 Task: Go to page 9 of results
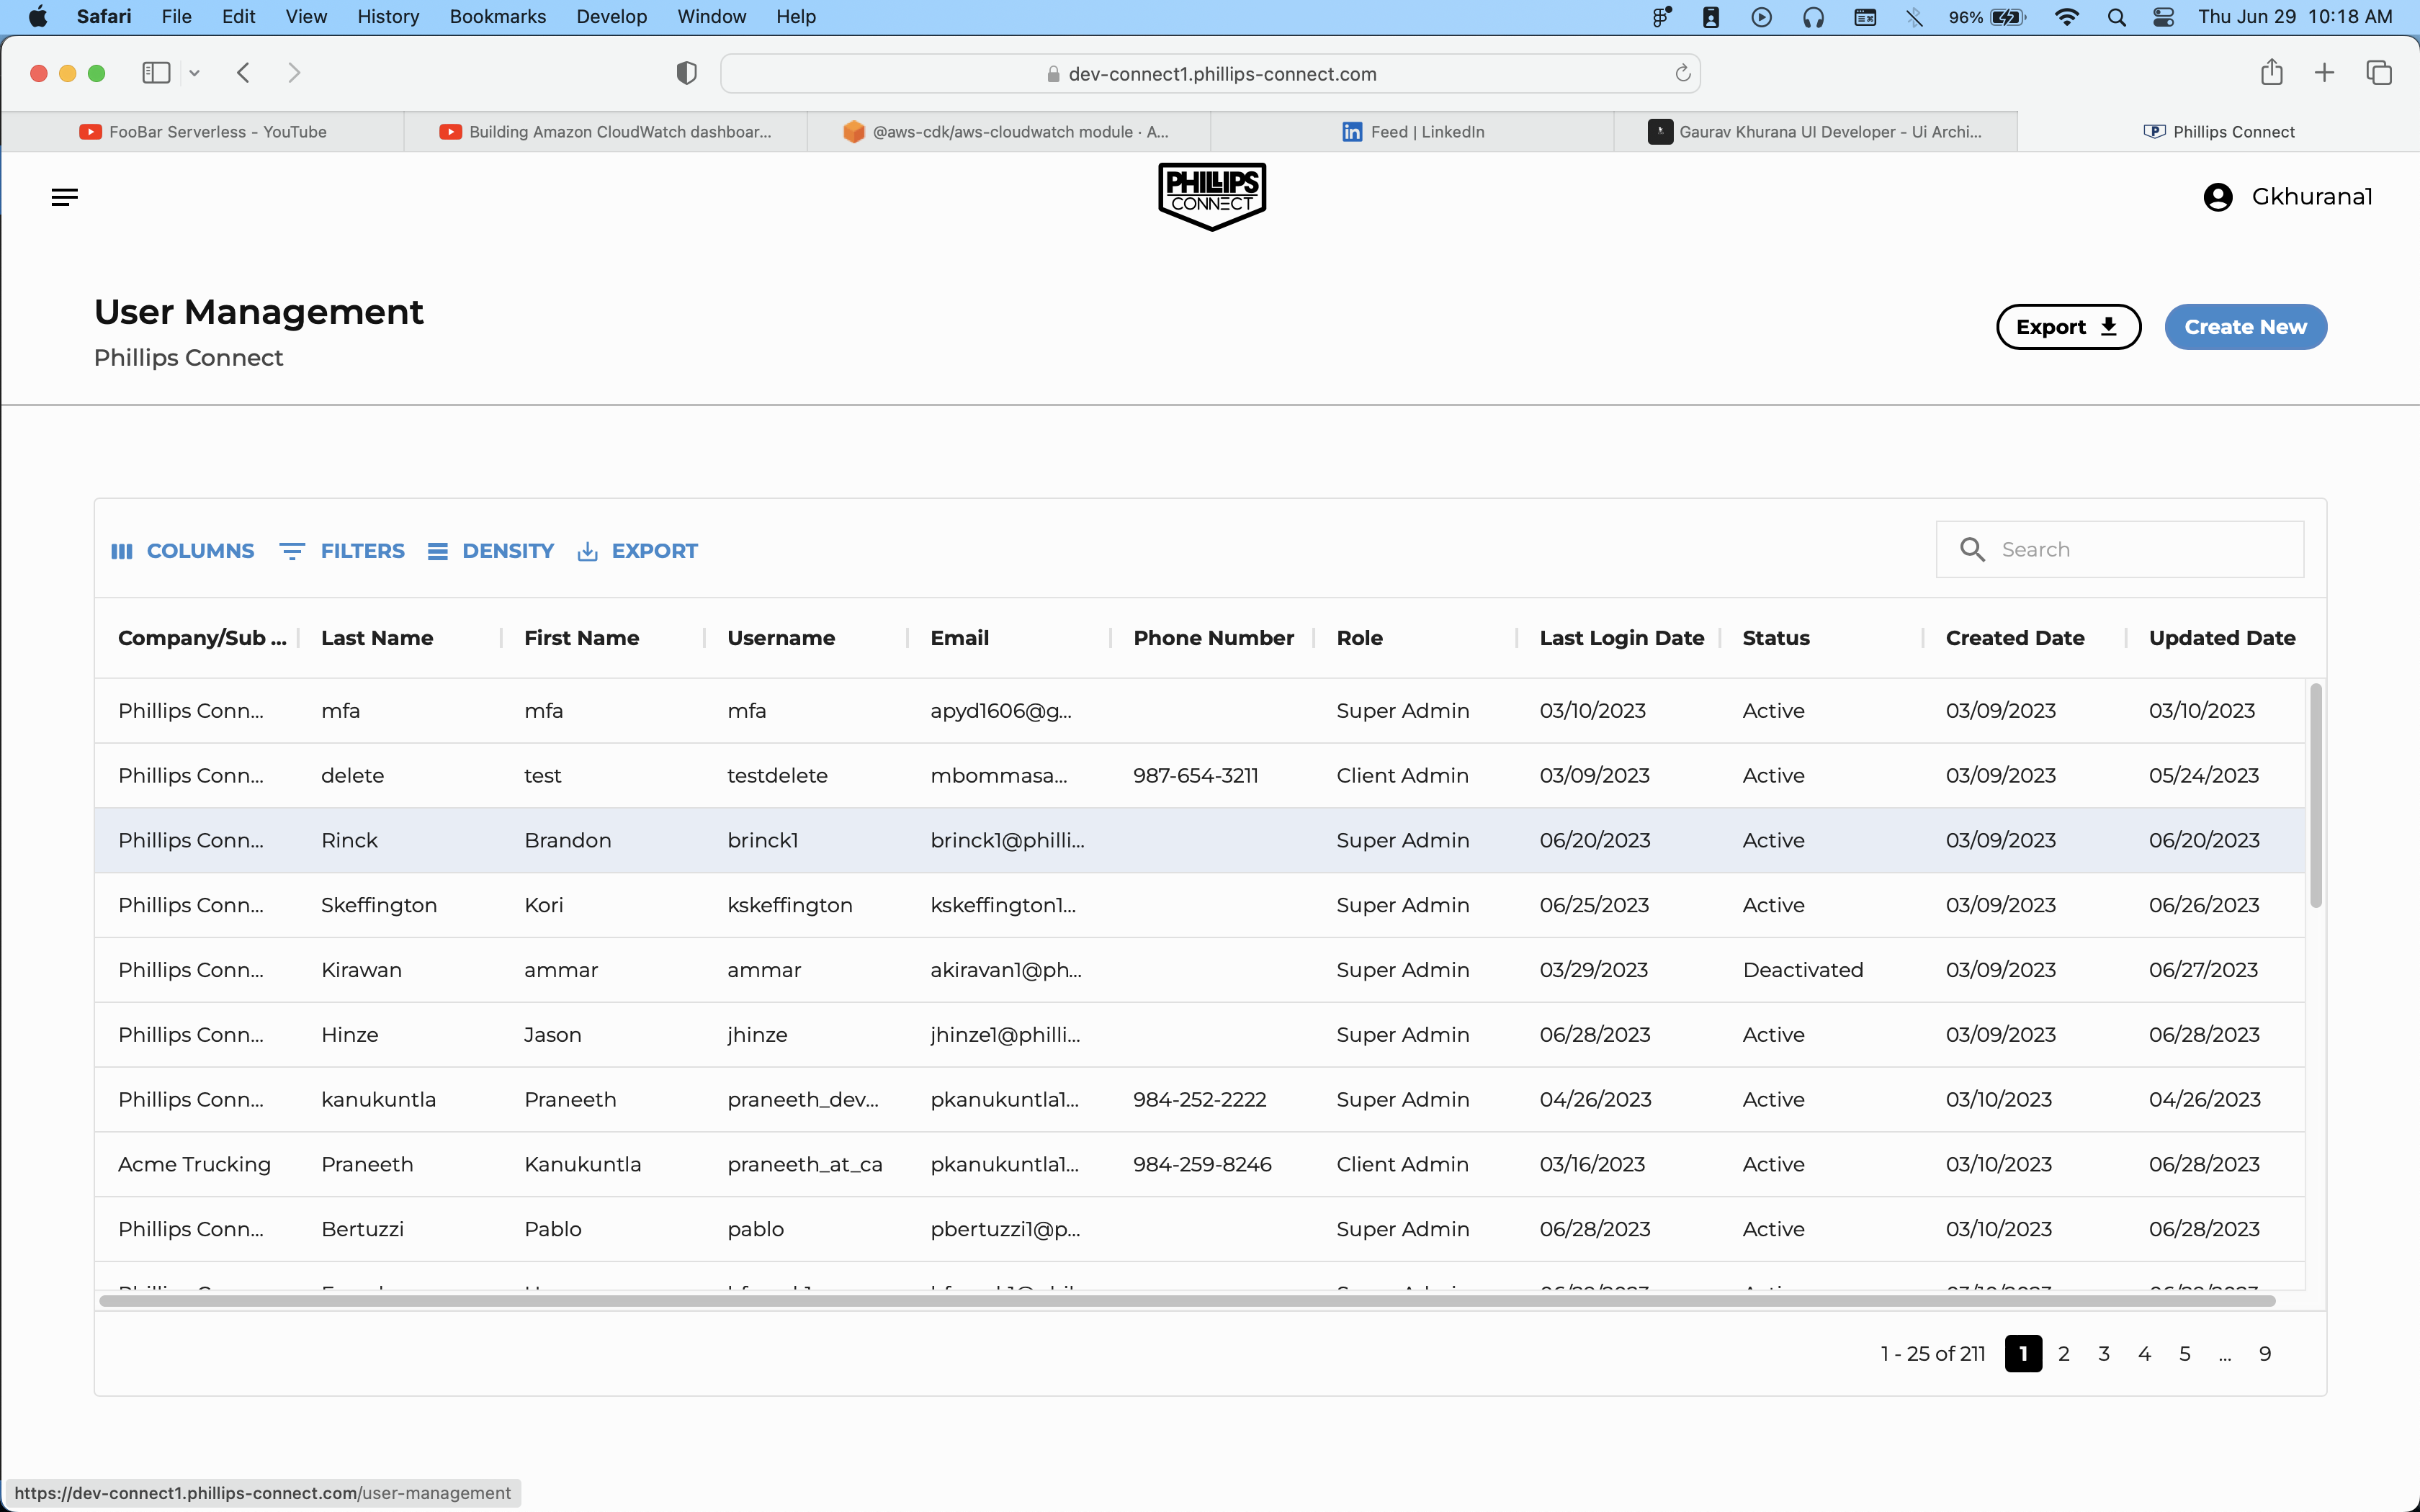[x=2264, y=1354]
